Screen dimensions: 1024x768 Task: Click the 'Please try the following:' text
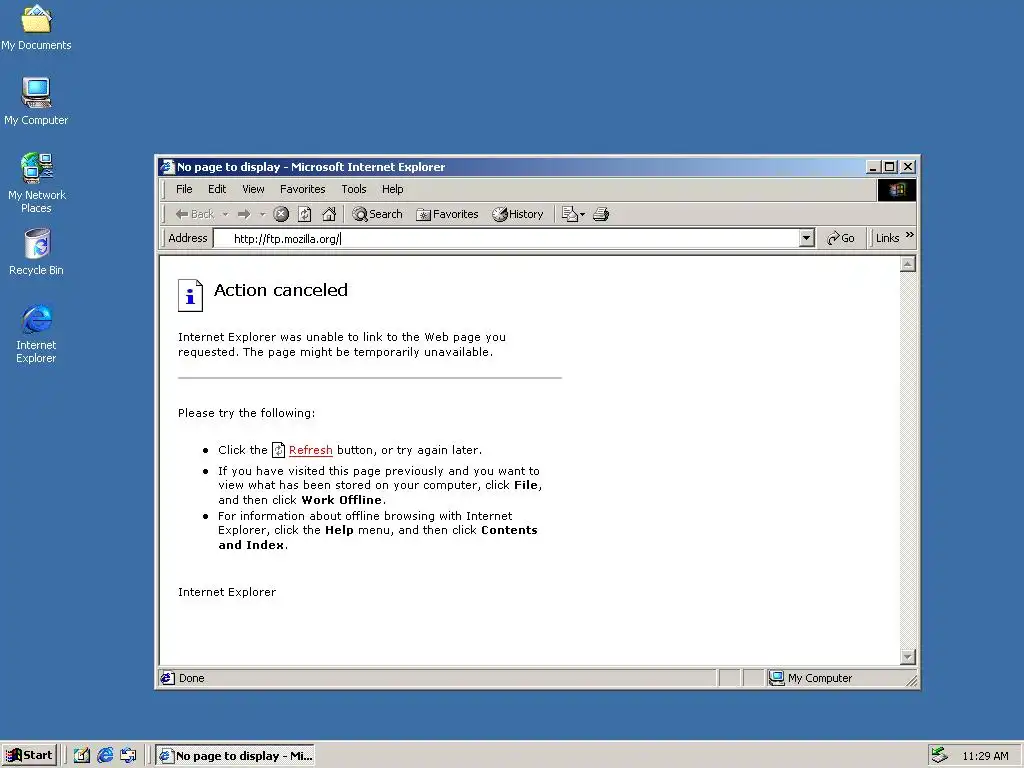click(x=246, y=413)
